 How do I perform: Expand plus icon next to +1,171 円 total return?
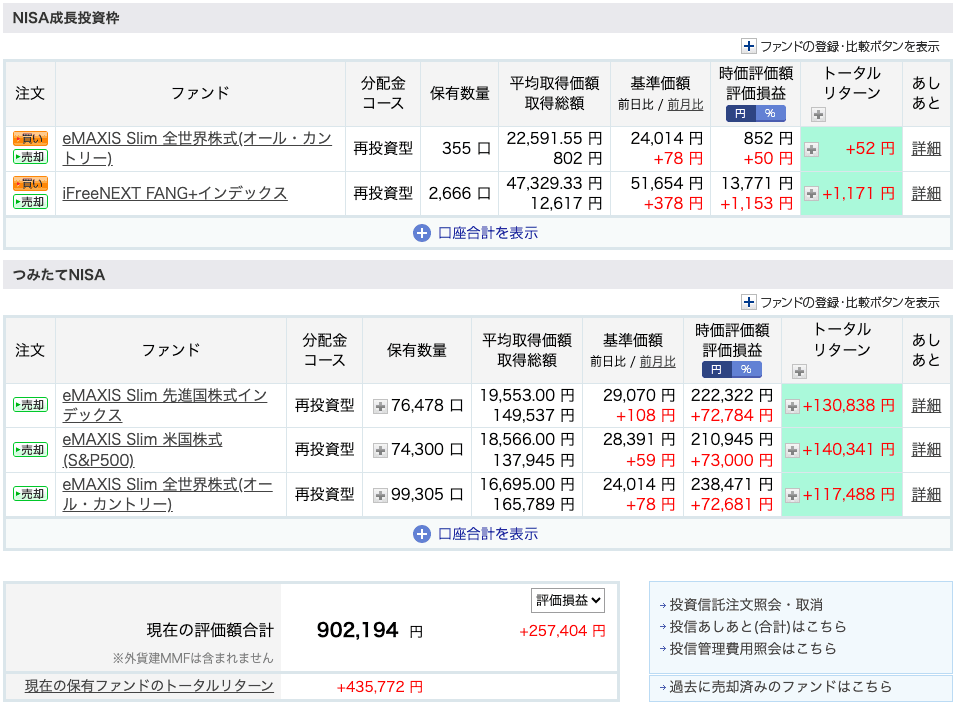[811, 194]
